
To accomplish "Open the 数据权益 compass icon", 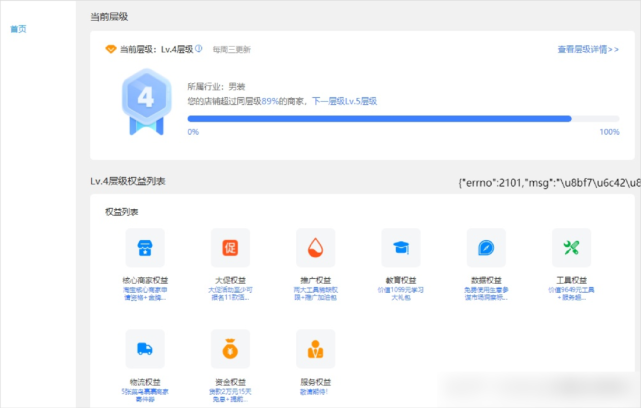I will (x=486, y=248).
